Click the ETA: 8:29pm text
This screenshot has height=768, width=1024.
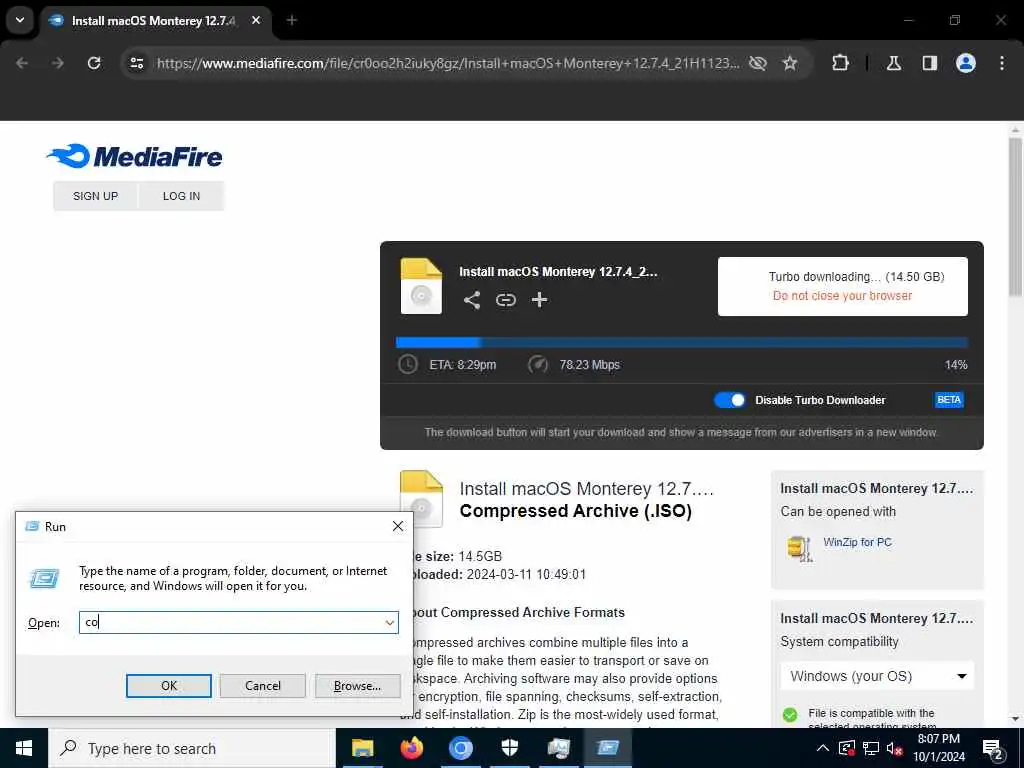pyautogui.click(x=462, y=364)
